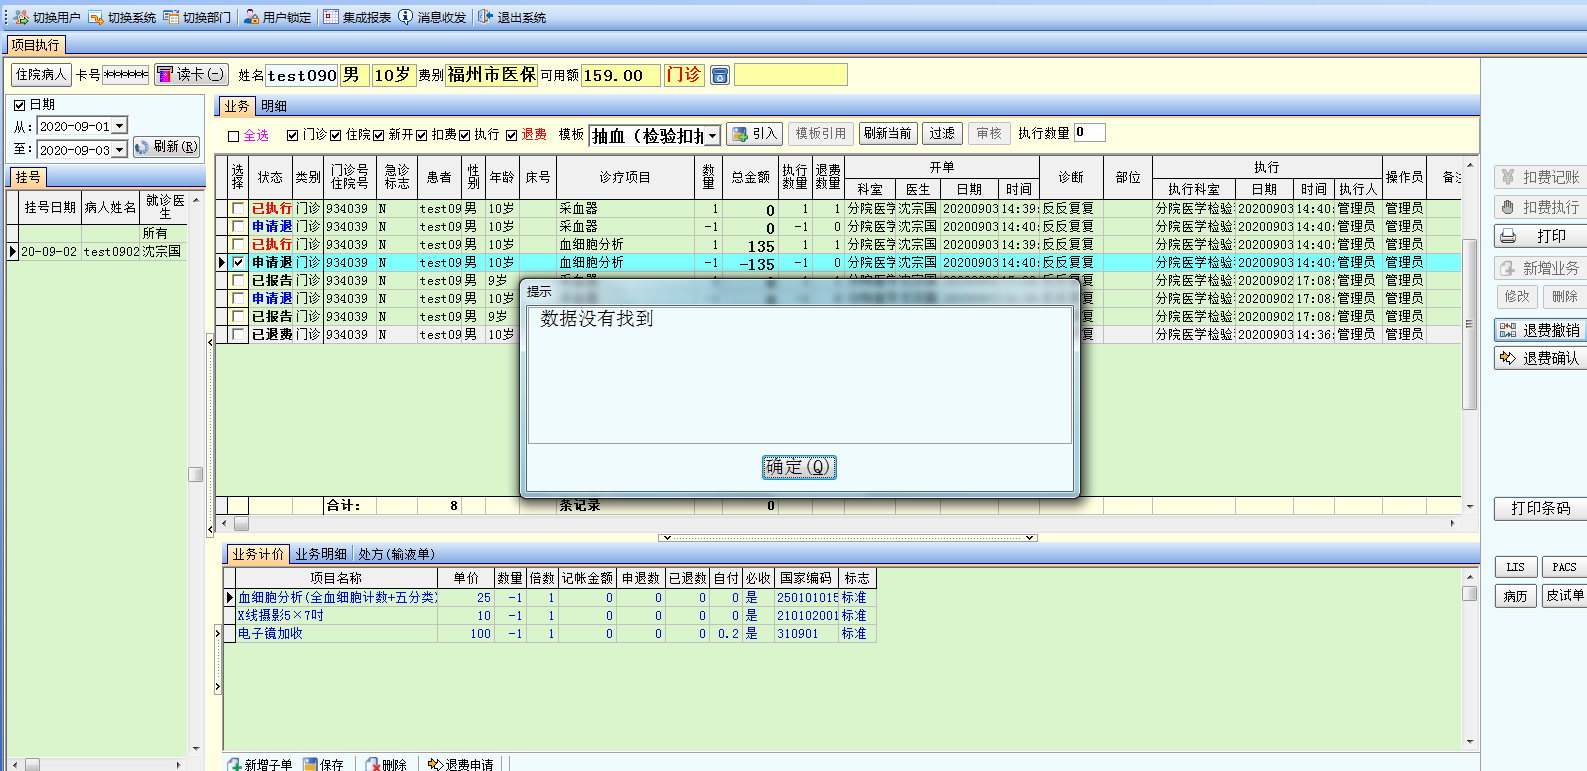Open 消息收发 messaging info icon
The image size is (1587, 771).
point(406,17)
